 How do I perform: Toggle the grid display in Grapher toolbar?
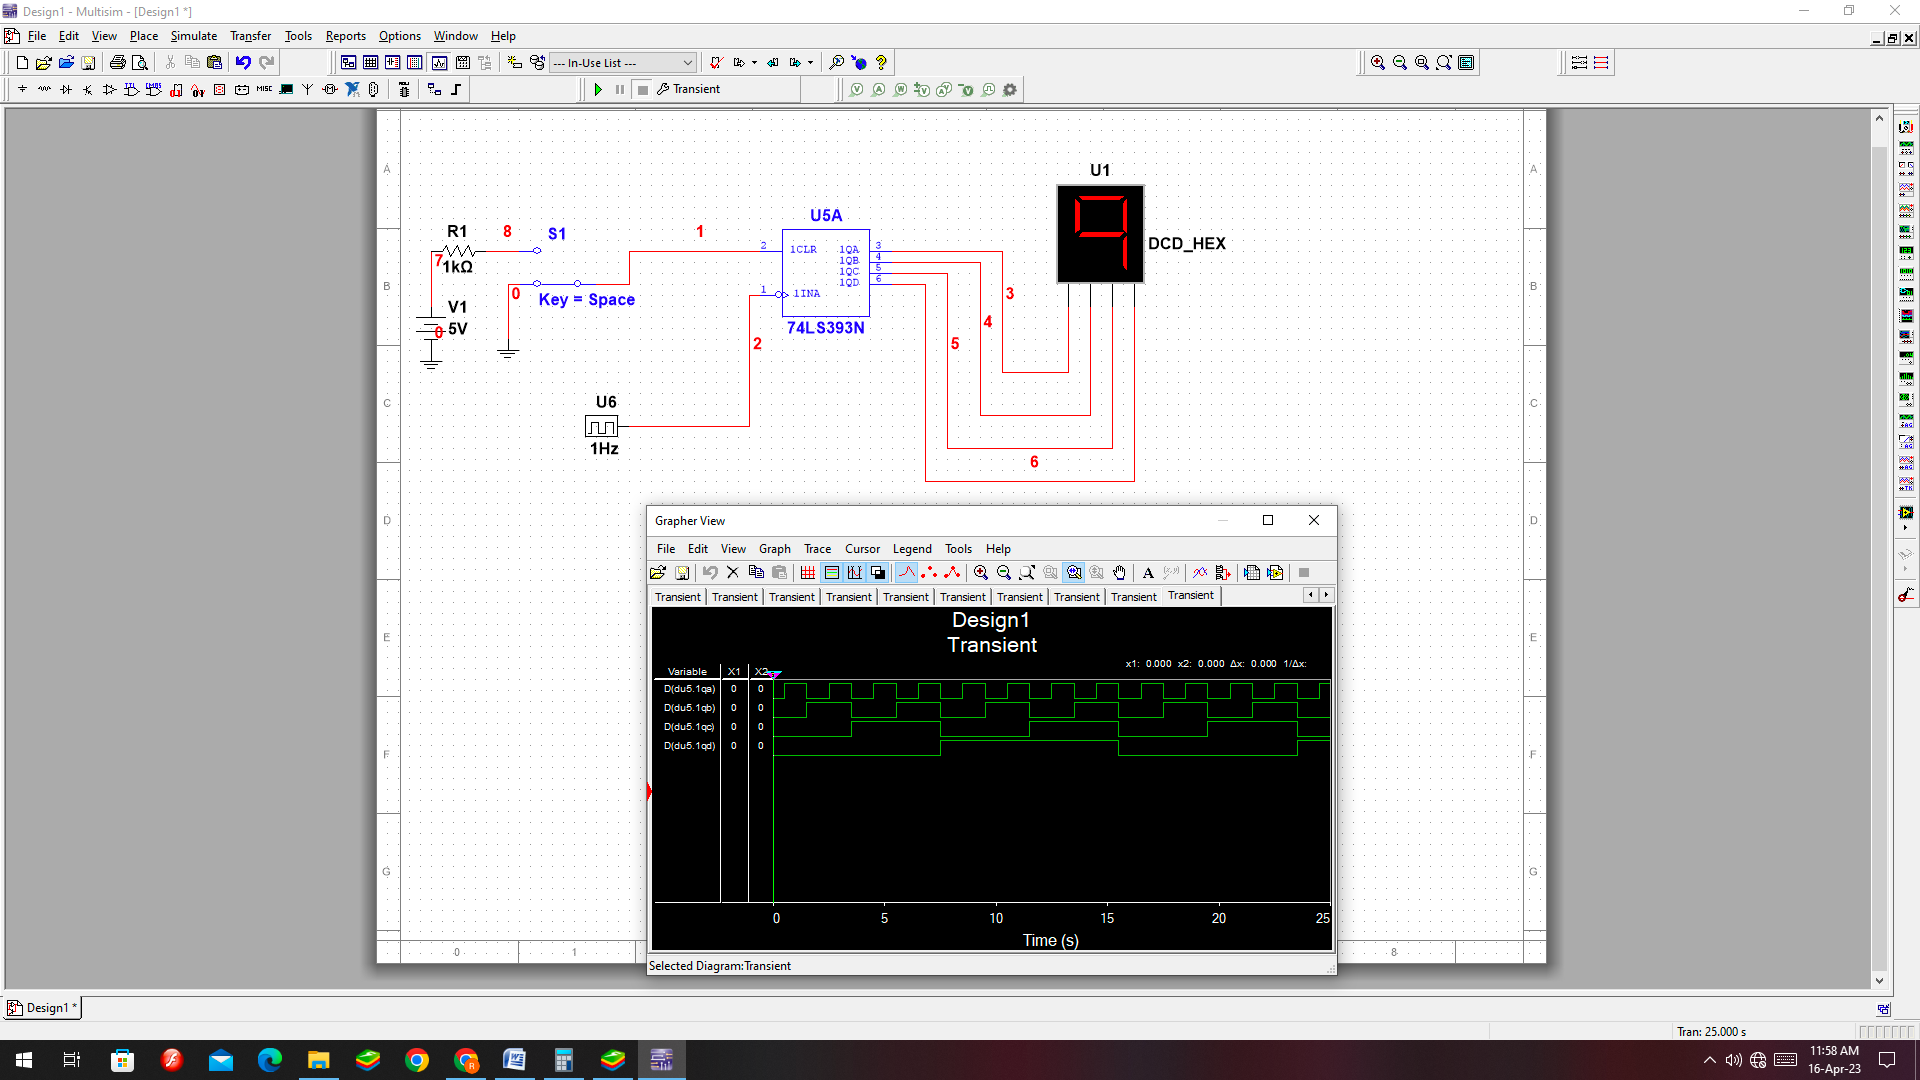coord(808,573)
